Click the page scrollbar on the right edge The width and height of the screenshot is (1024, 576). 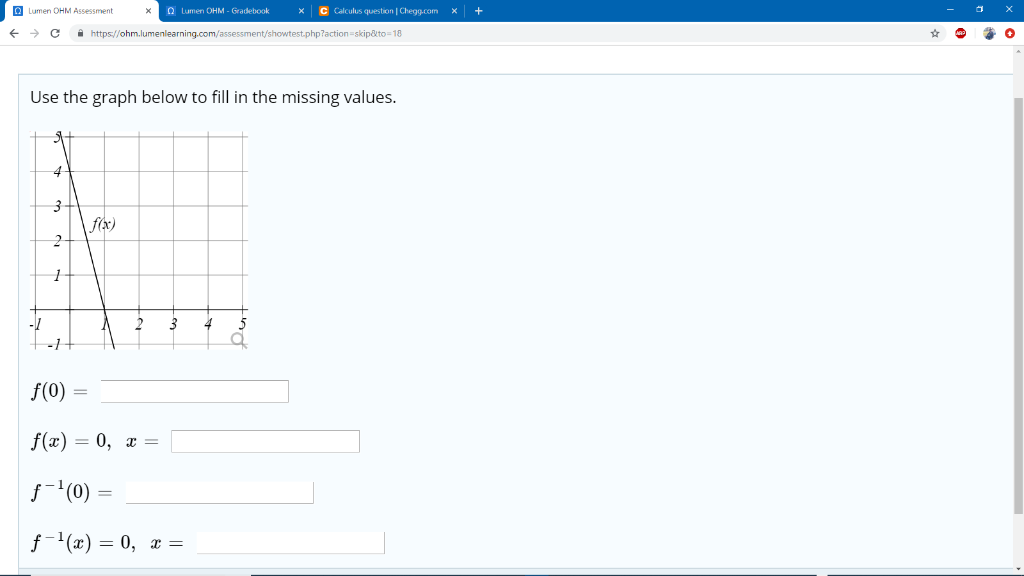click(1018, 300)
